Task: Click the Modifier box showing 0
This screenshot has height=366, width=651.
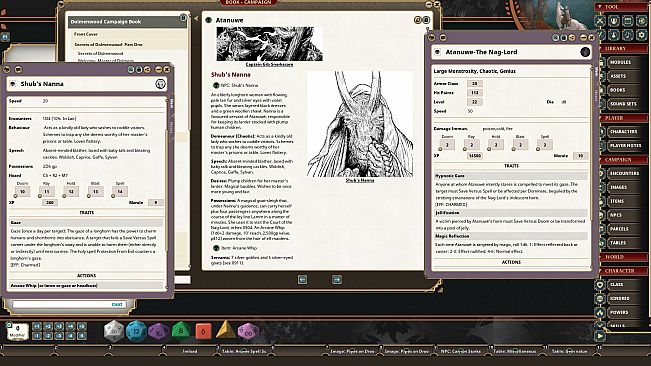Action: click(17, 331)
